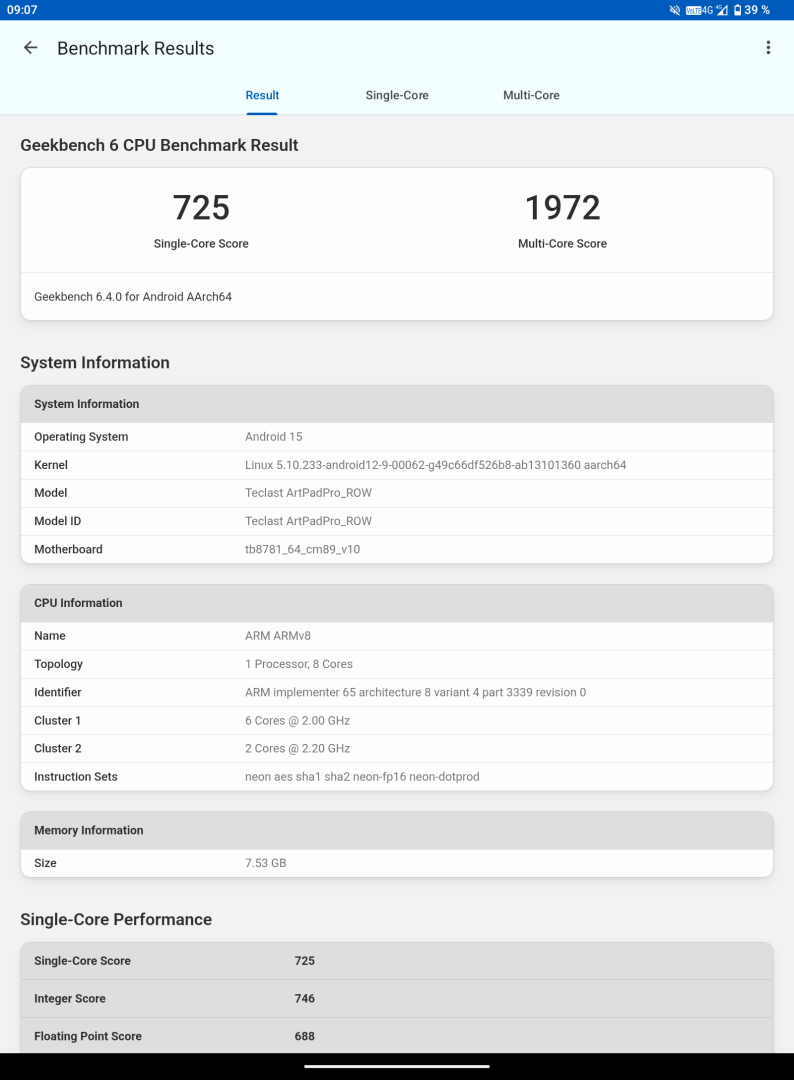Tap the Integer Score 746 value
Viewport: 794px width, 1080px height.
(304, 998)
